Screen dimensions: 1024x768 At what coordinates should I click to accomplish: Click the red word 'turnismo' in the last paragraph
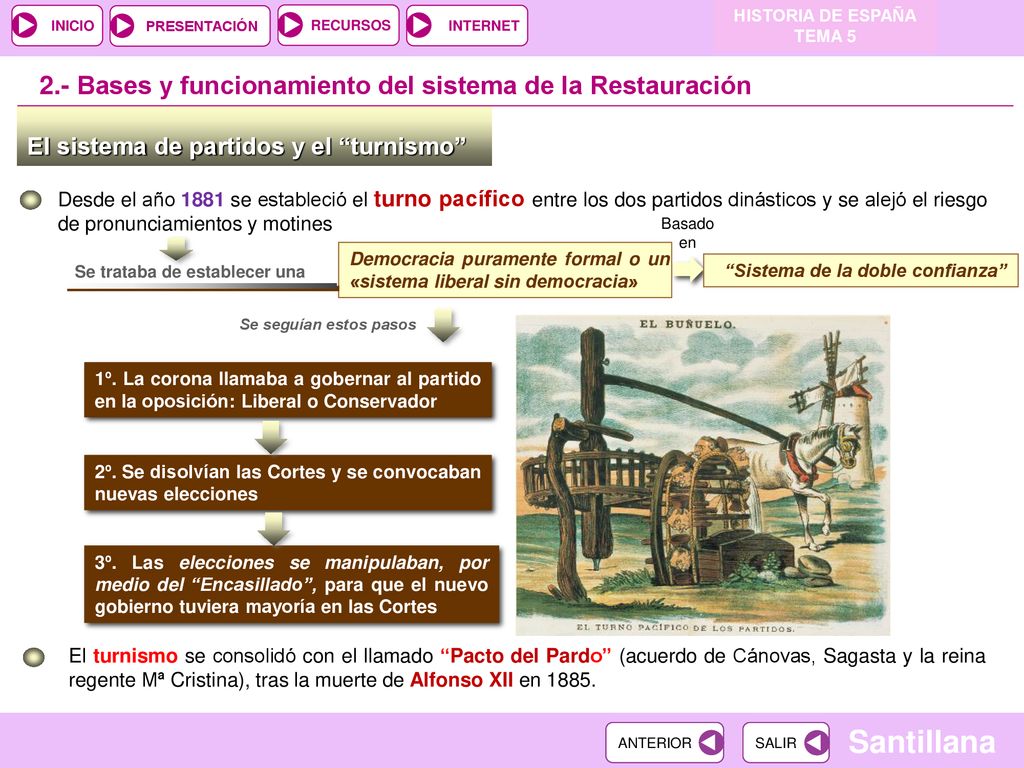click(x=135, y=656)
